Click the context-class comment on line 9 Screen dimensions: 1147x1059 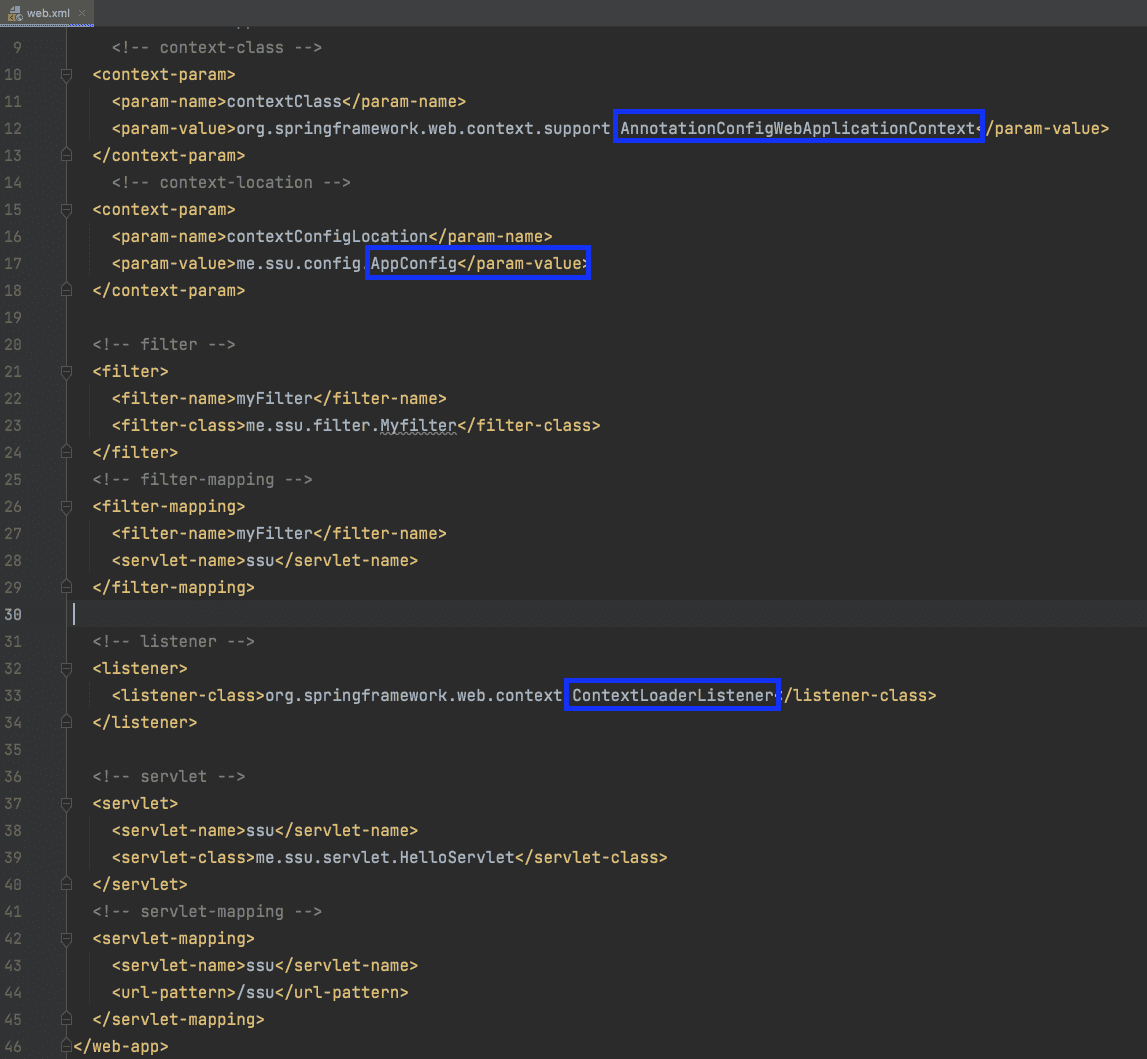[217, 48]
